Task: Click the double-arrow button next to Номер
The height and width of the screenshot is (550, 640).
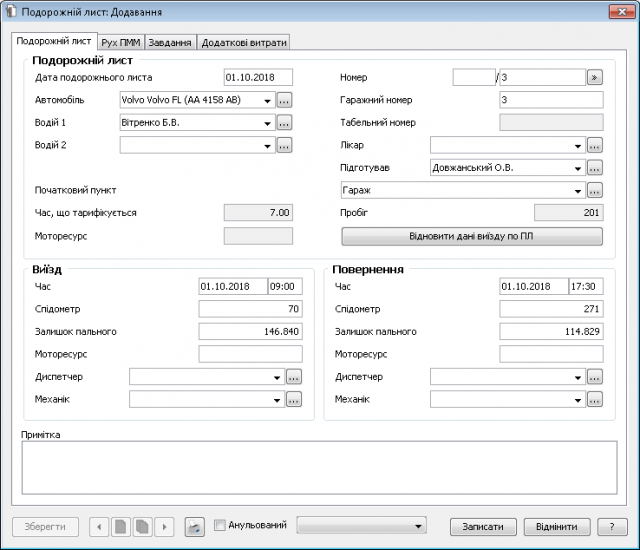Action: coord(594,77)
